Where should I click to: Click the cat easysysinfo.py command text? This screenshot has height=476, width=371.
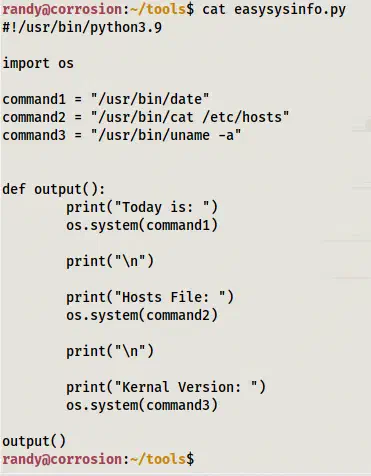click(274, 9)
